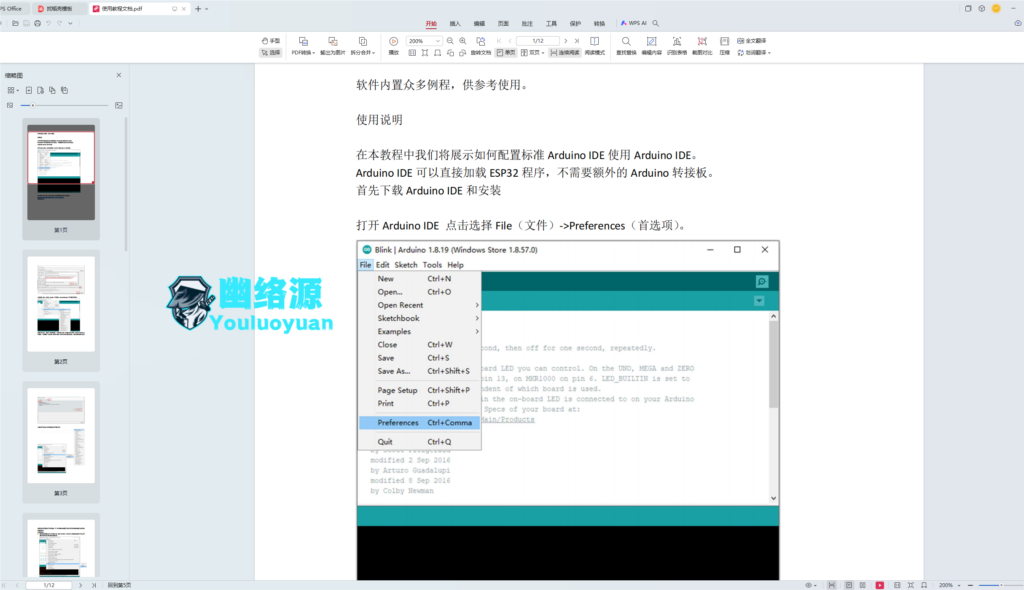Screen dimensions: 1024x590
Task: Open WPS AI assistant
Action: pyautogui.click(x=633, y=24)
